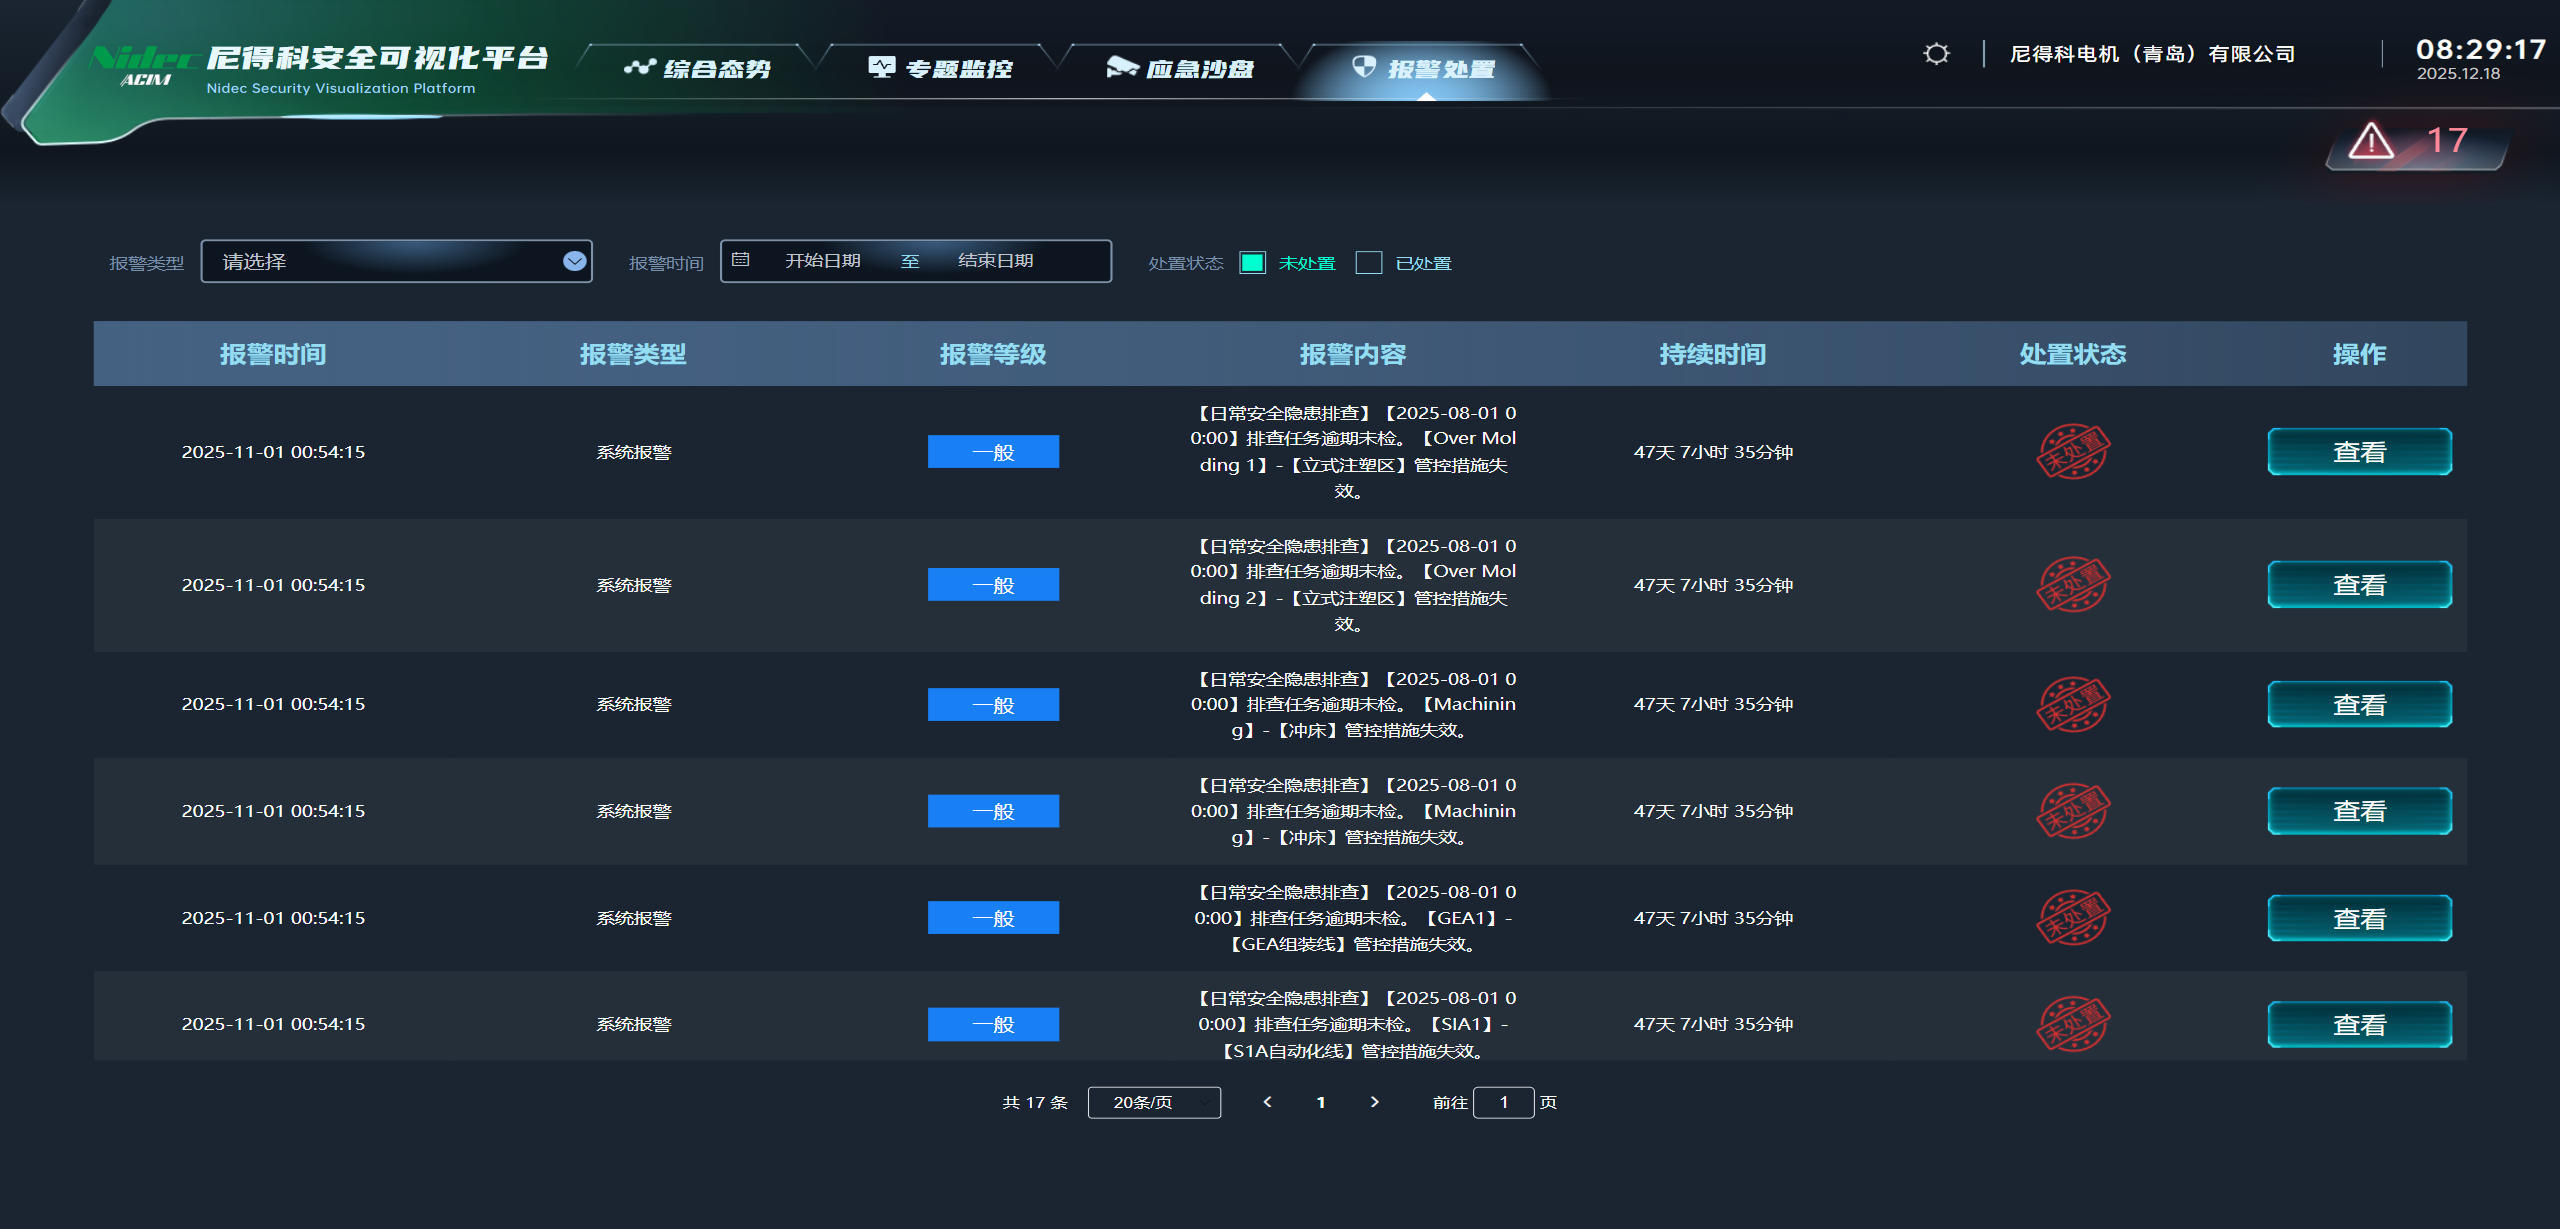Click the camera icon on 应急沙盘 tab
Image resolution: width=2560 pixels, height=1229 pixels.
pyautogui.click(x=1121, y=67)
